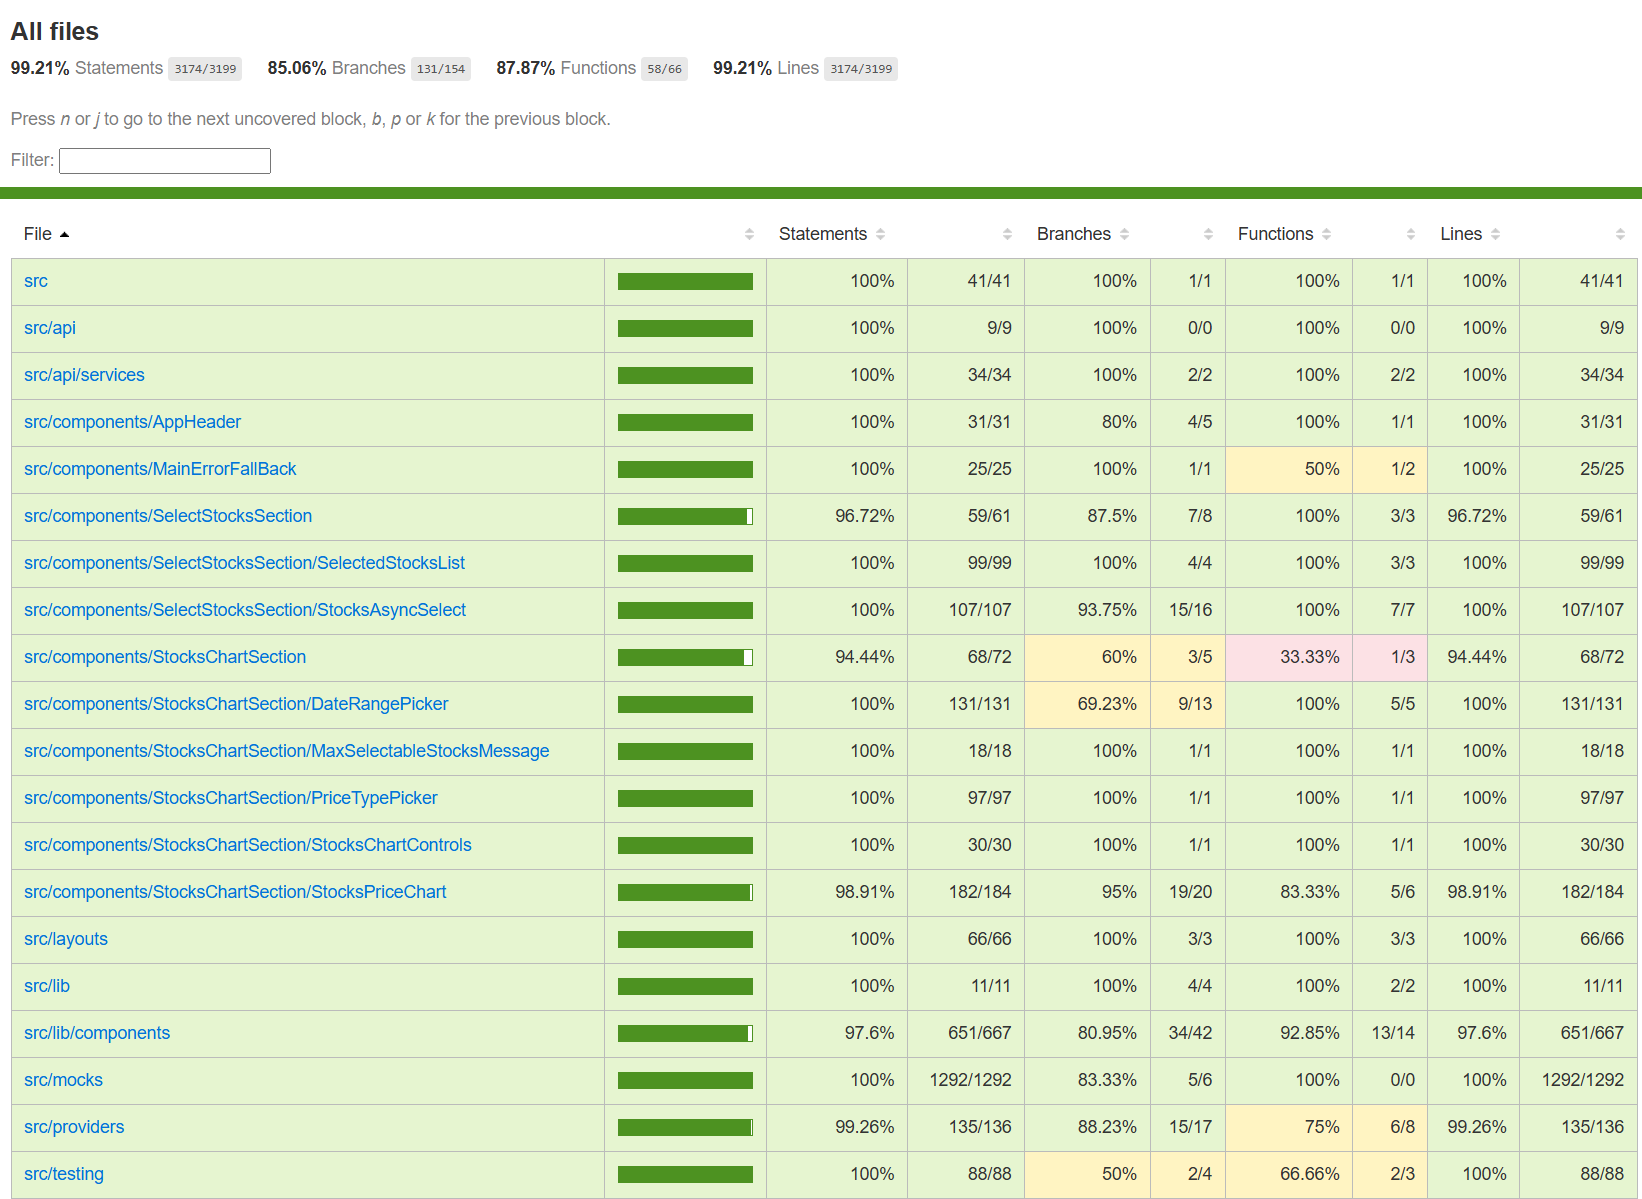Open src/components/MainErrorFallBack report
Viewport: 1642px width, 1199px height.
pyautogui.click(x=160, y=469)
